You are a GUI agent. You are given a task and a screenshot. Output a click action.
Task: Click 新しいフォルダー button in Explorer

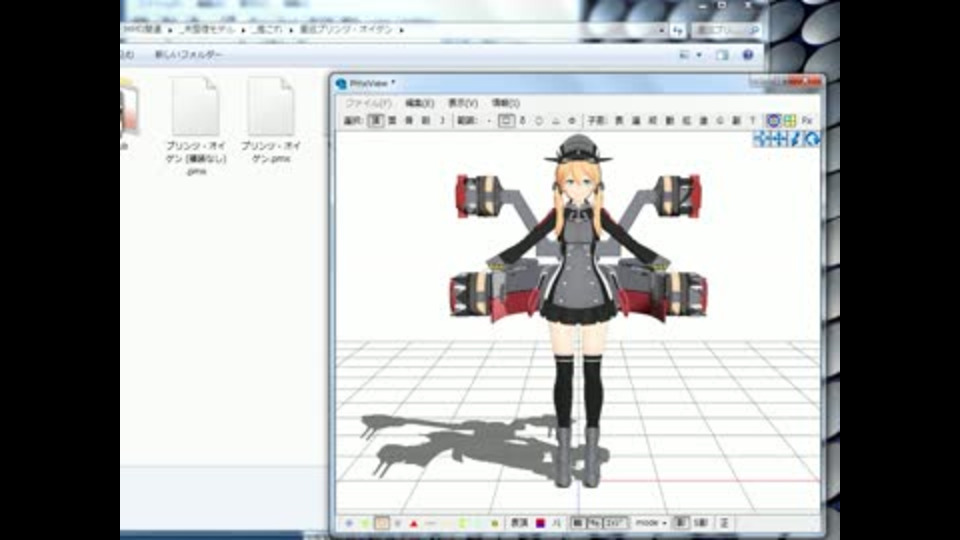(189, 54)
